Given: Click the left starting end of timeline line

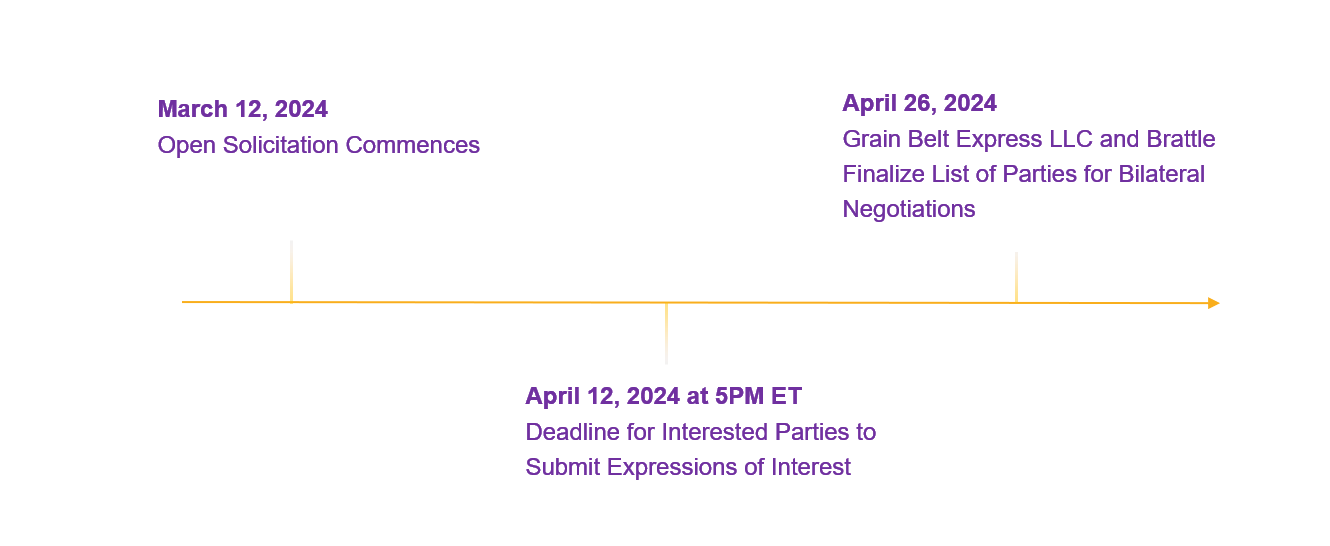Looking at the screenshot, I should tap(185, 301).
